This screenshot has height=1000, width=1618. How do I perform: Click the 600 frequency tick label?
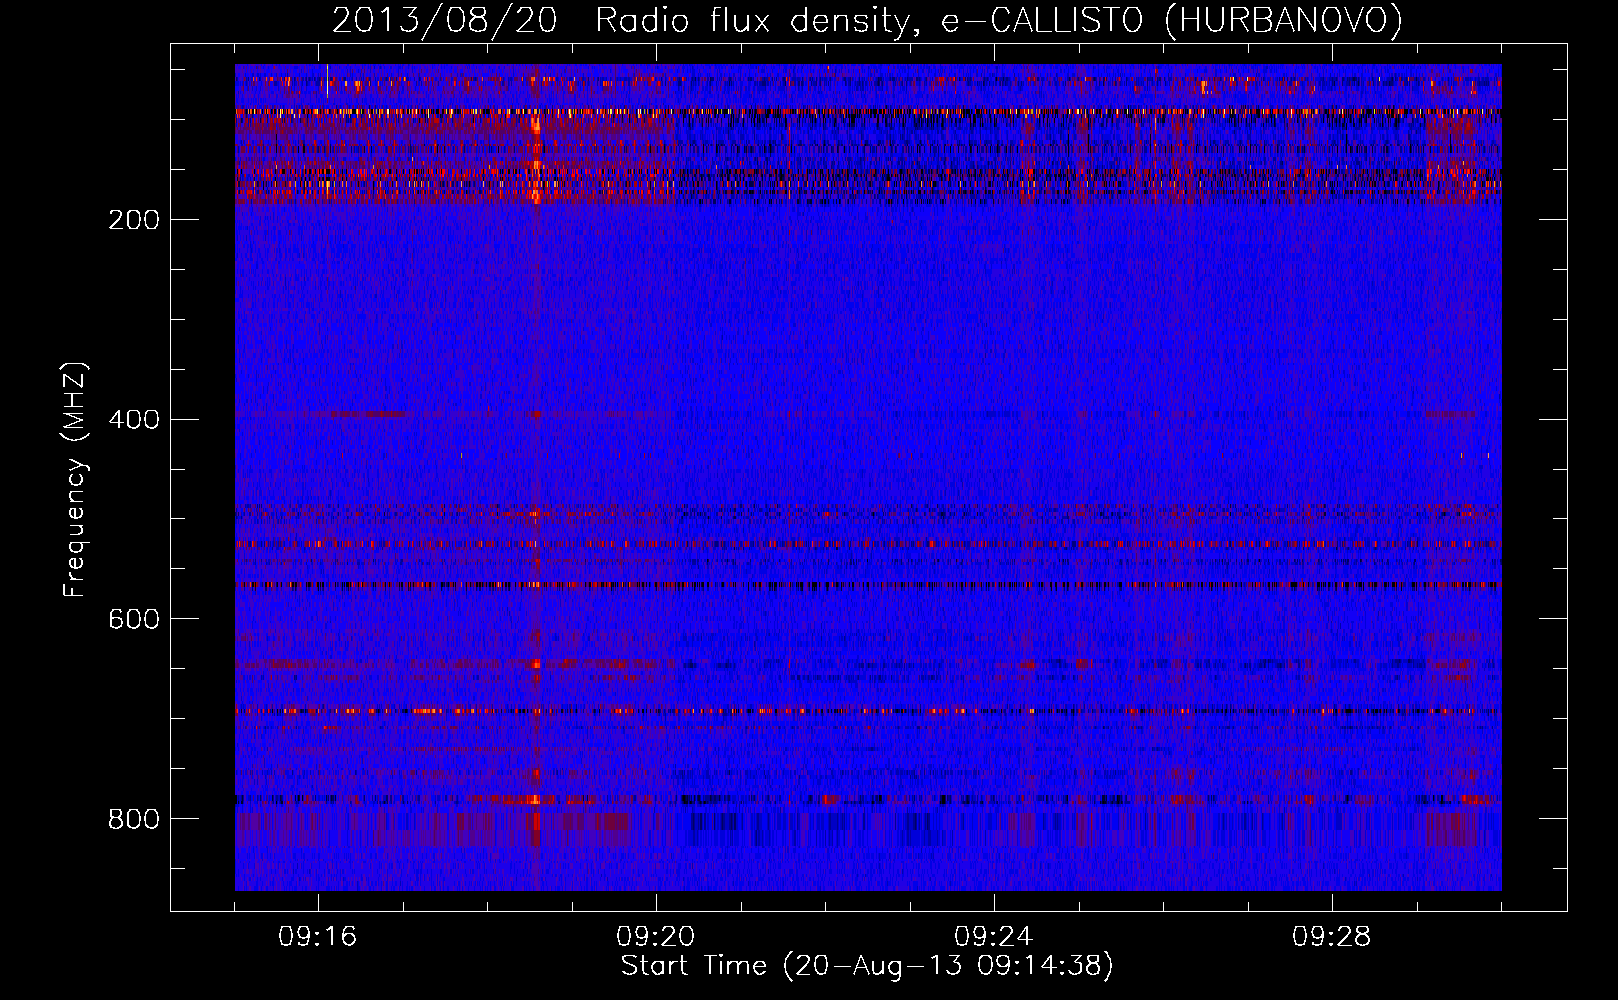tap(134, 620)
